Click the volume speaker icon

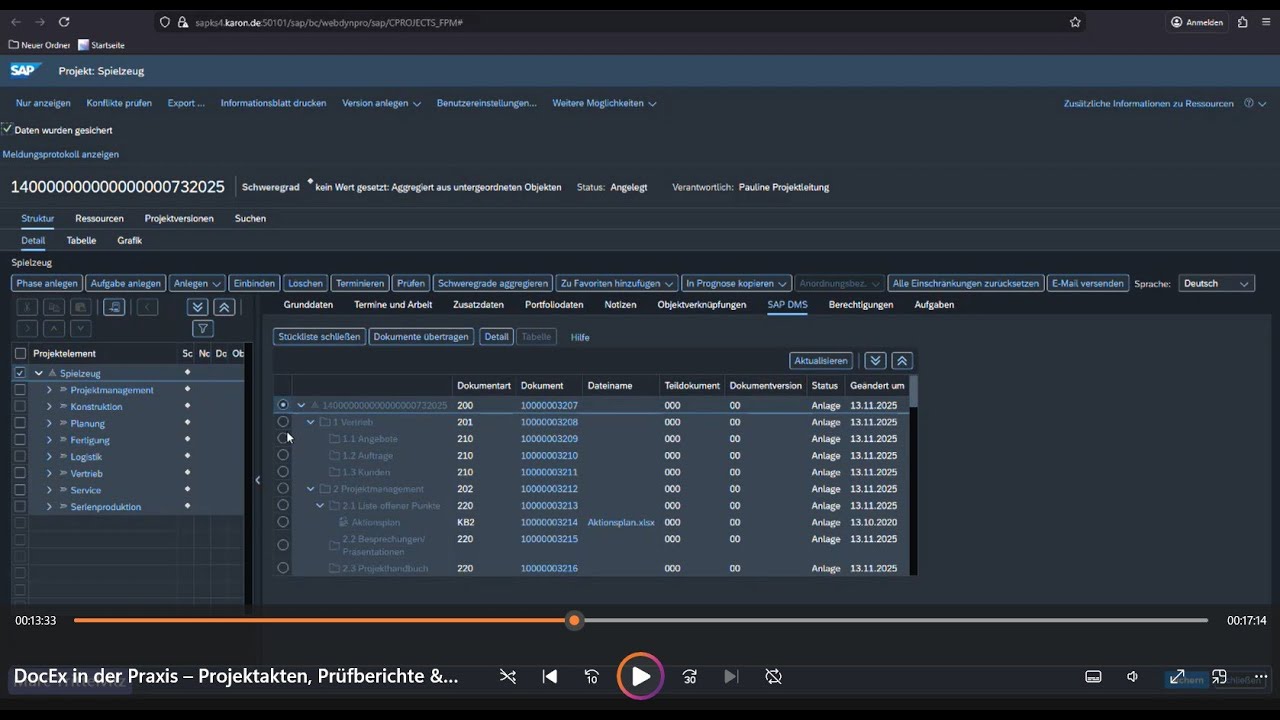point(1133,677)
